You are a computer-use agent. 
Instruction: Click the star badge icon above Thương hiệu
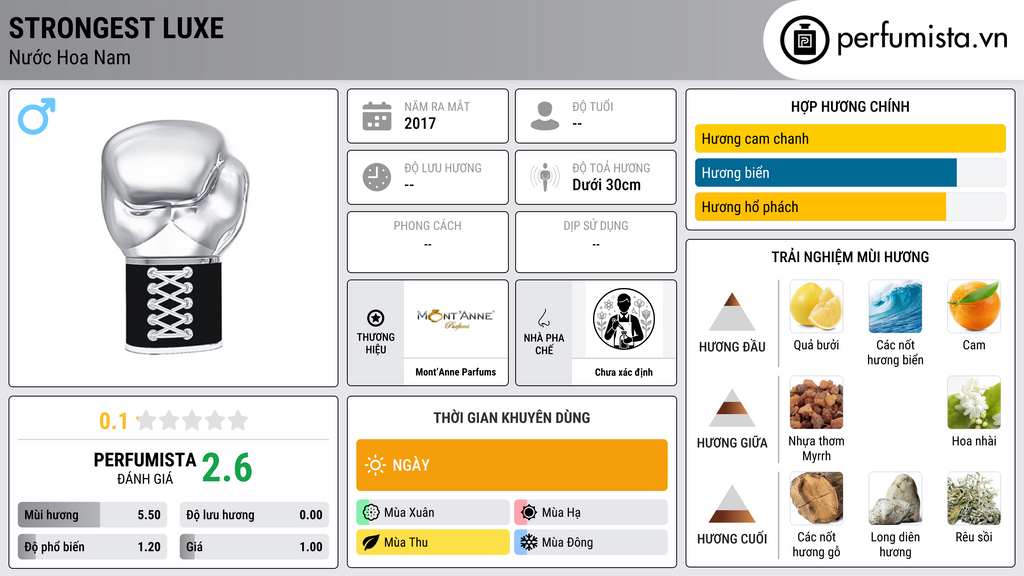point(376,318)
